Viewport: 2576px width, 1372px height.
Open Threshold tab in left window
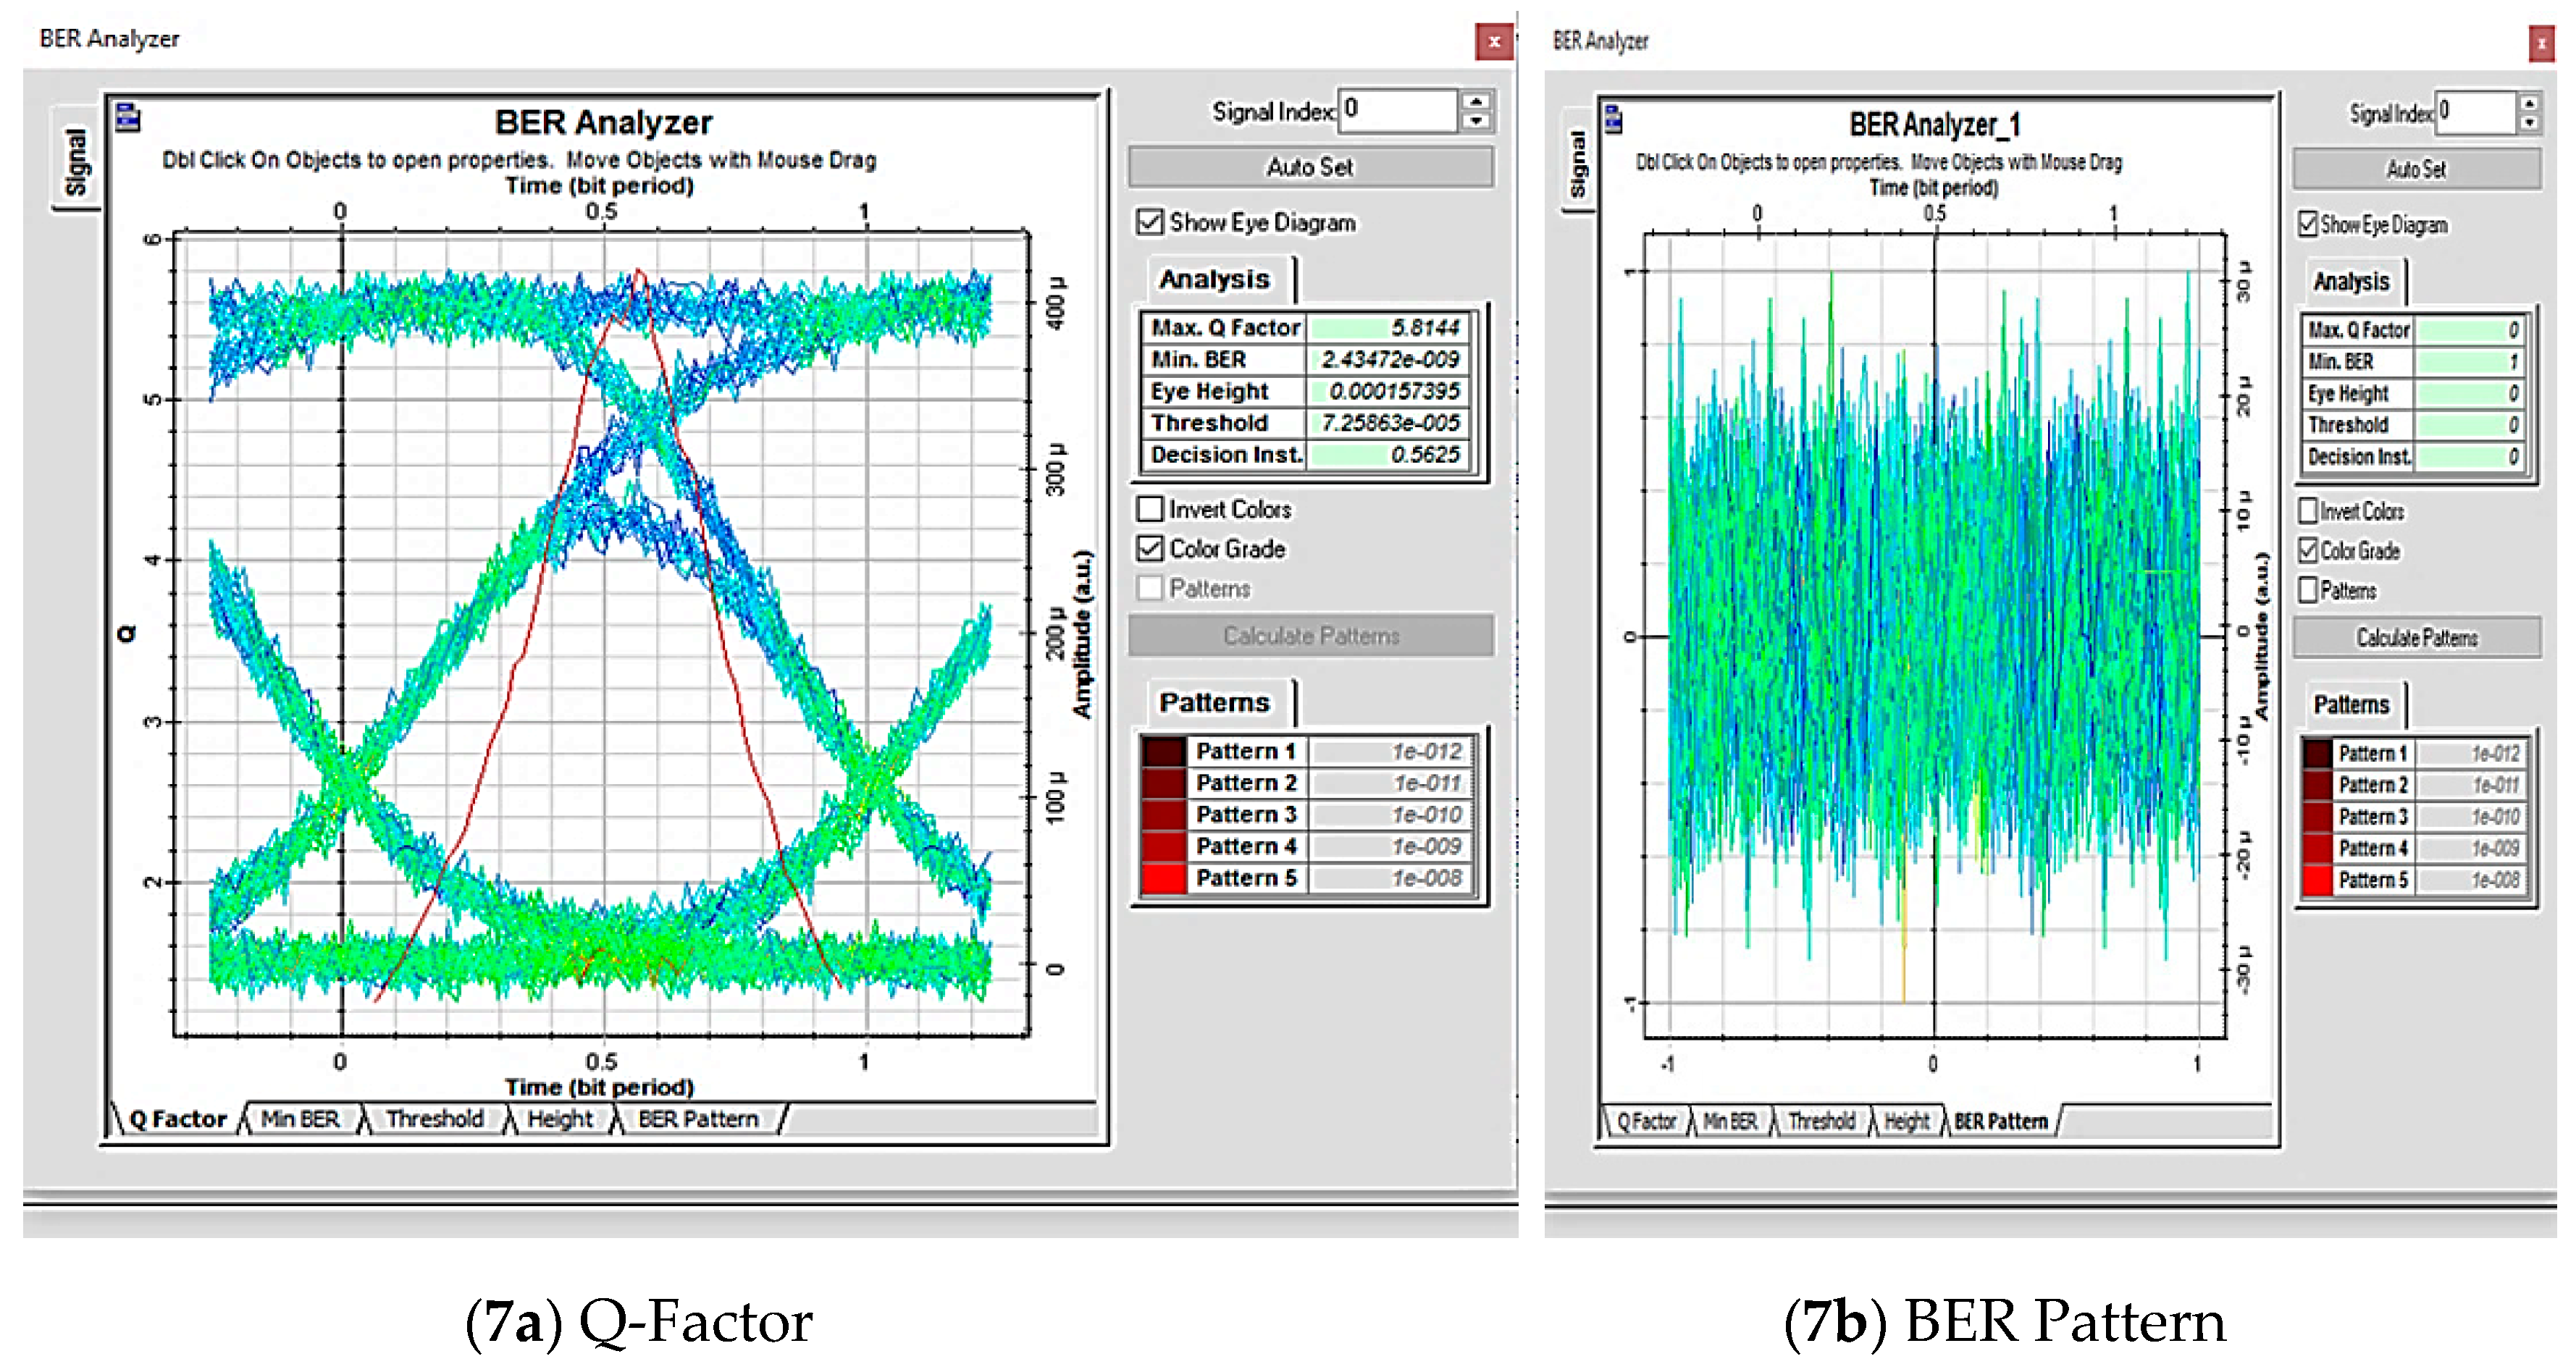coord(435,1119)
